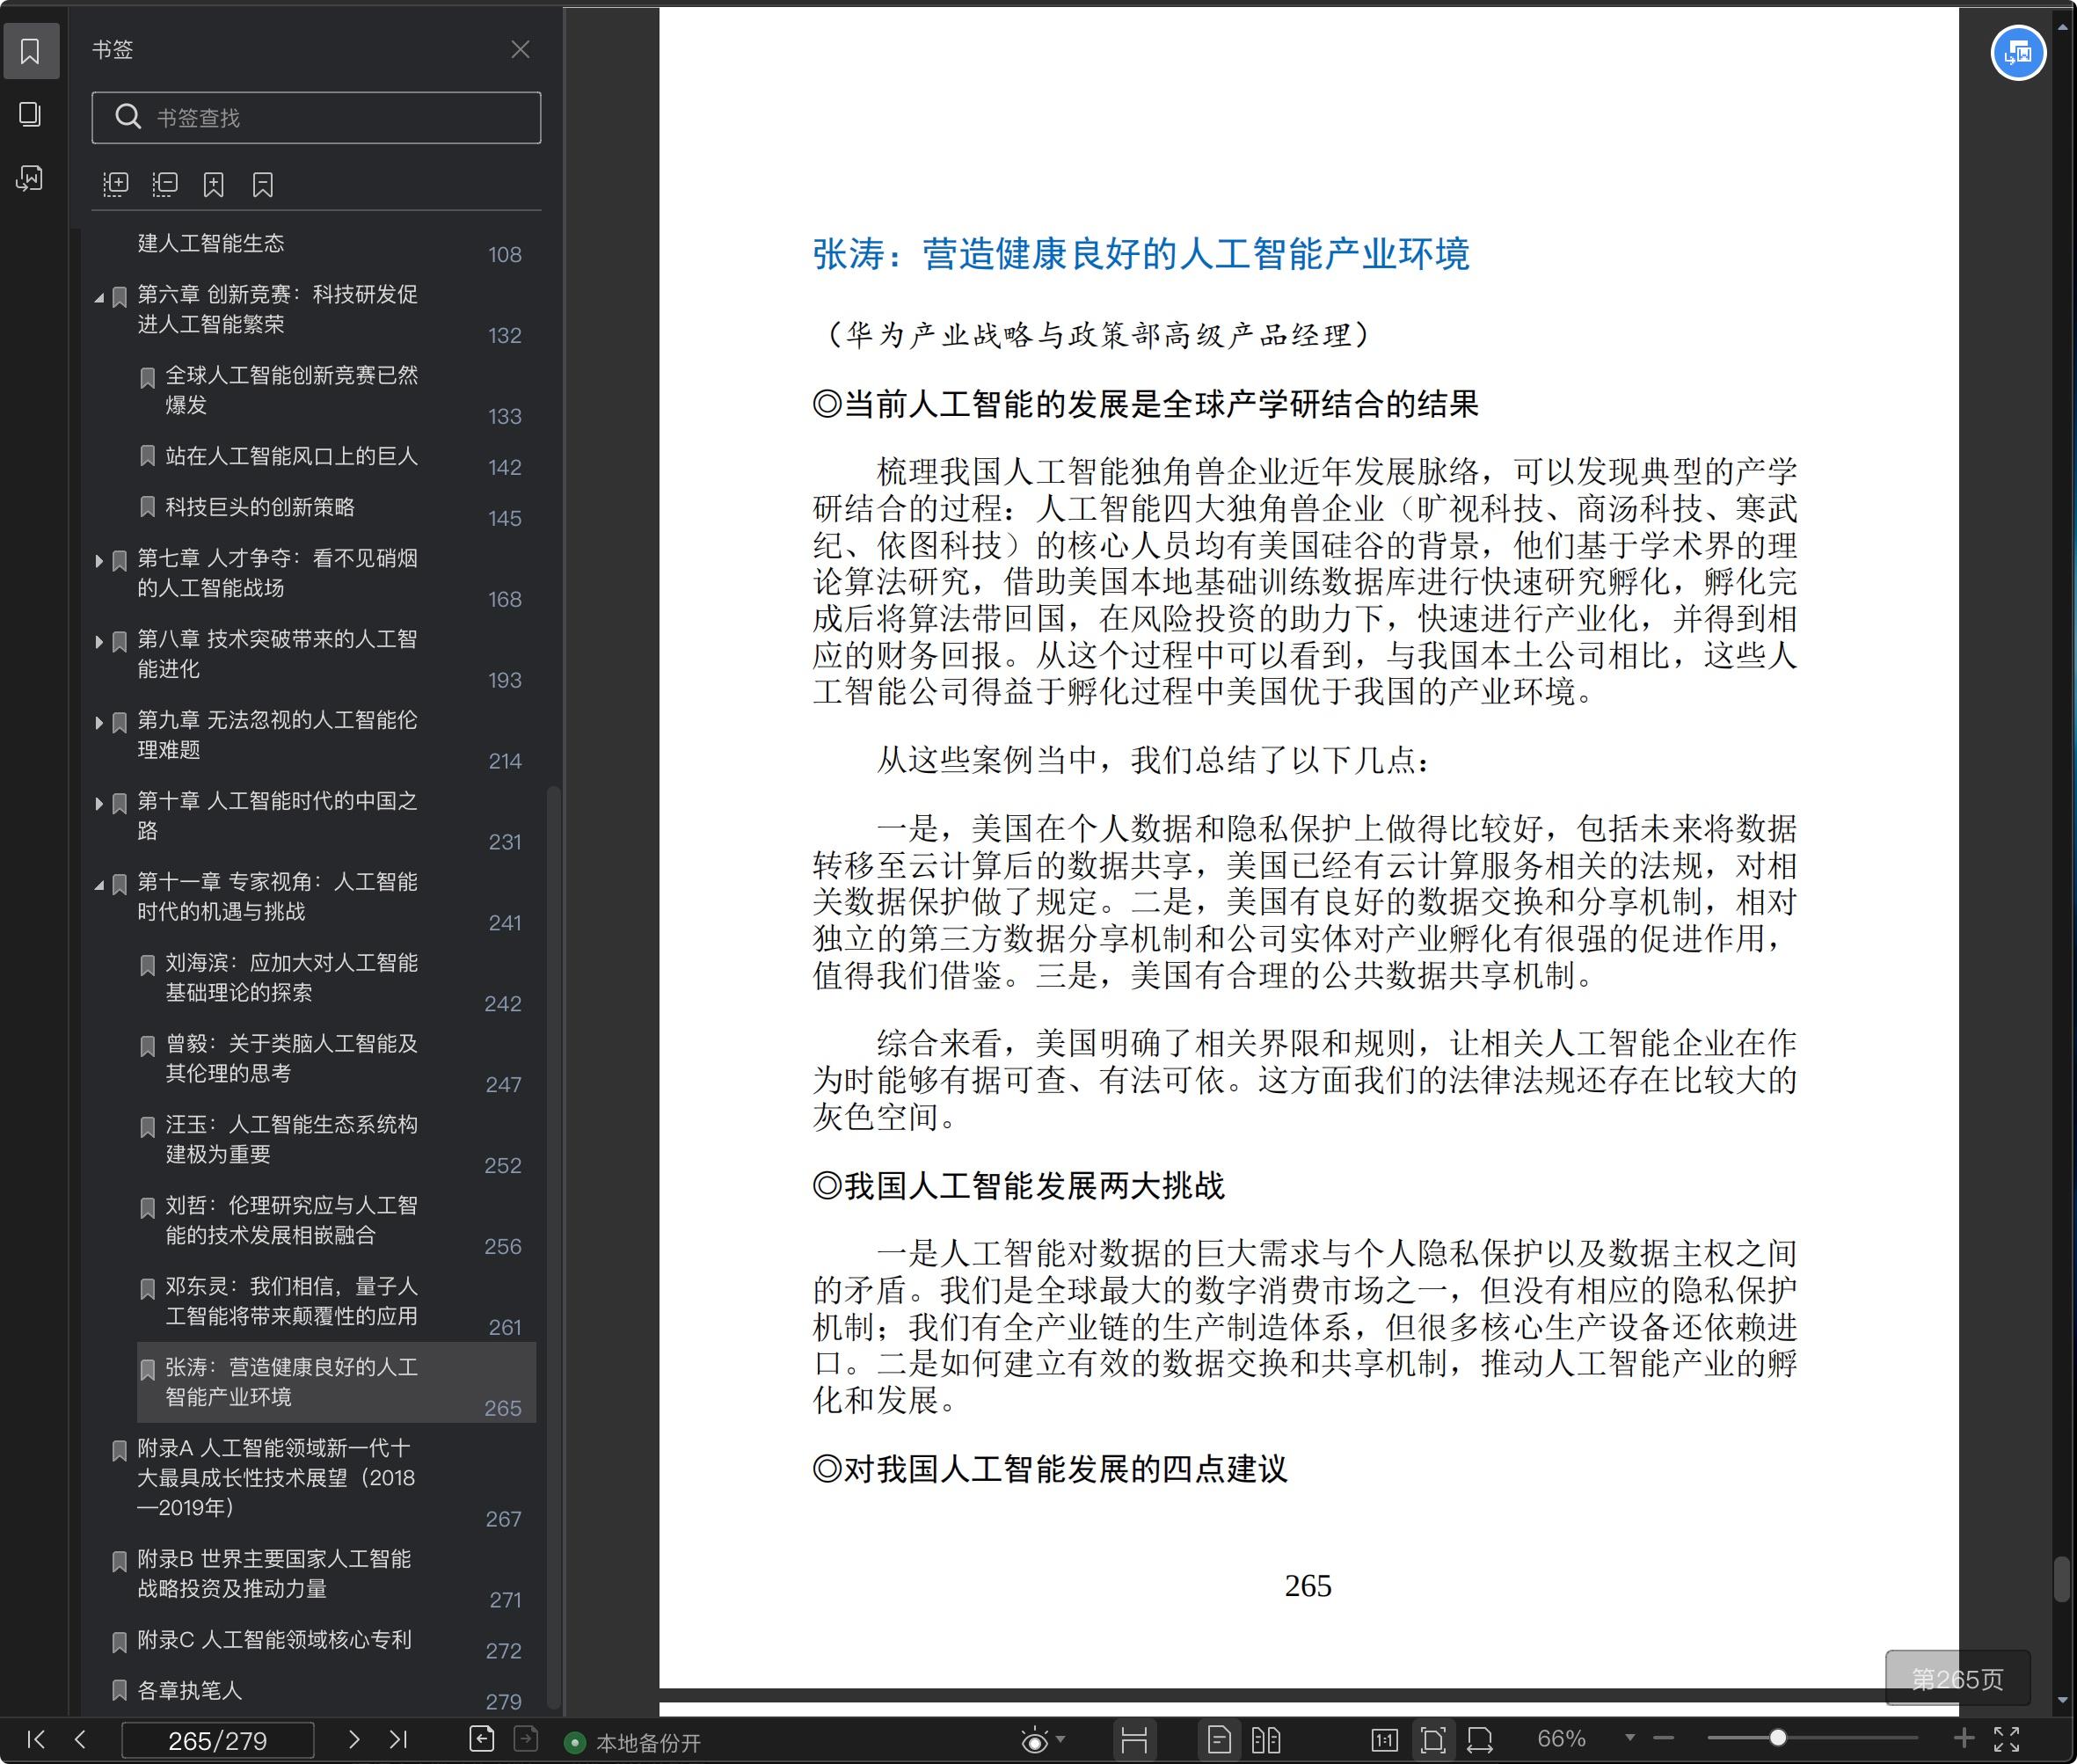Click the bookmark search field
This screenshot has width=2077, height=1764.
[x=316, y=118]
